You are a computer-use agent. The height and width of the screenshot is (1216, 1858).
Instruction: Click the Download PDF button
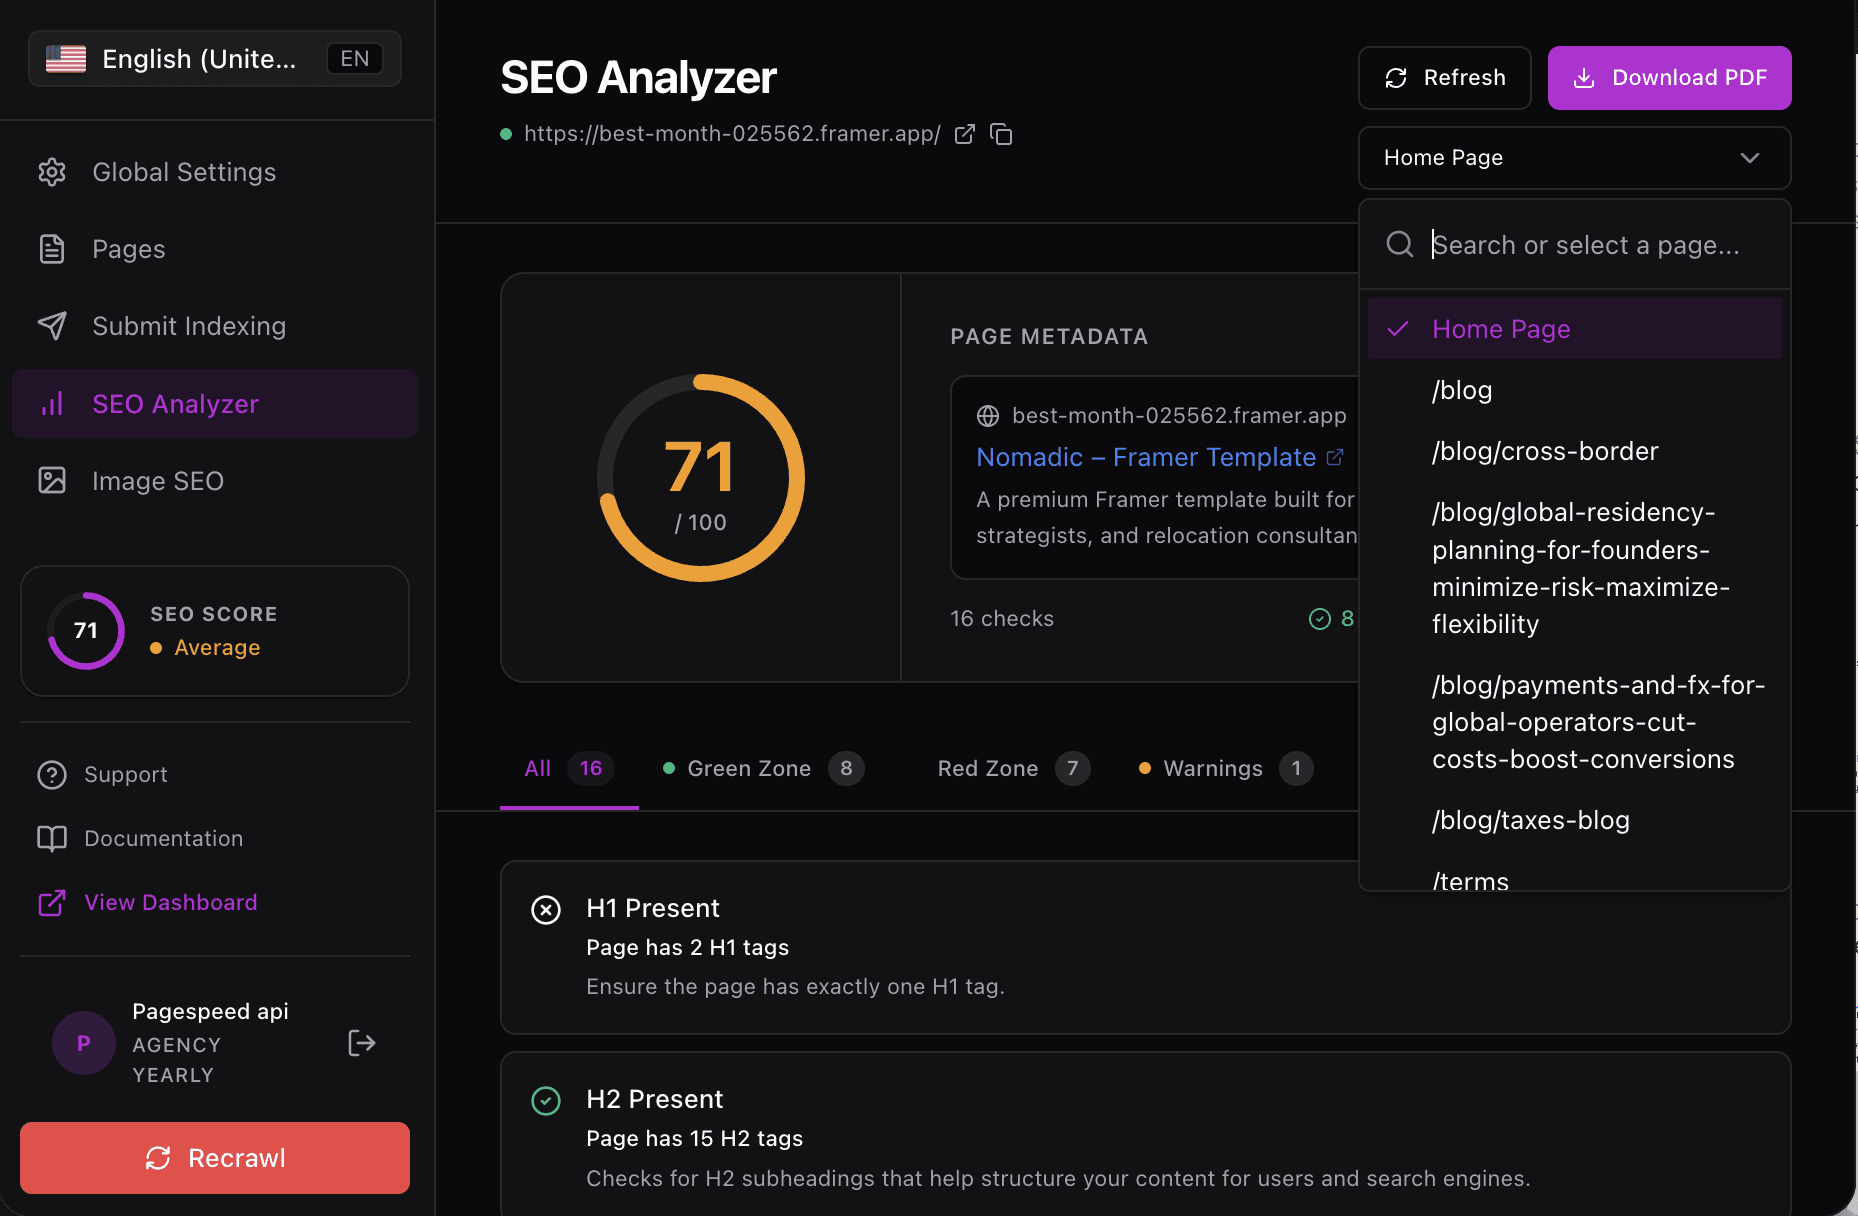(1669, 78)
